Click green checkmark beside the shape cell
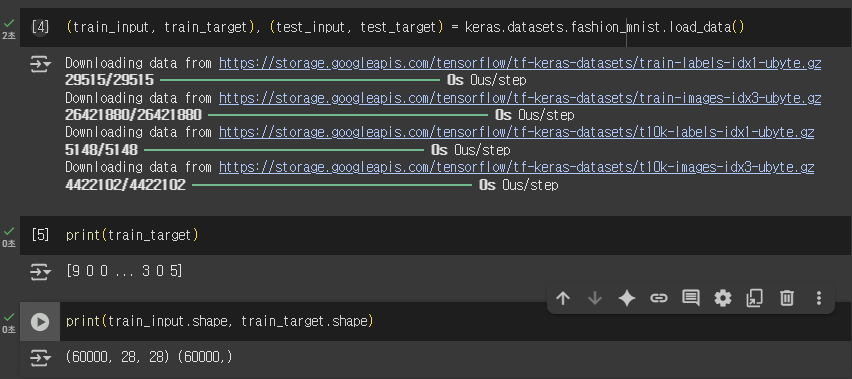This screenshot has height=379, width=852. (x=9, y=318)
